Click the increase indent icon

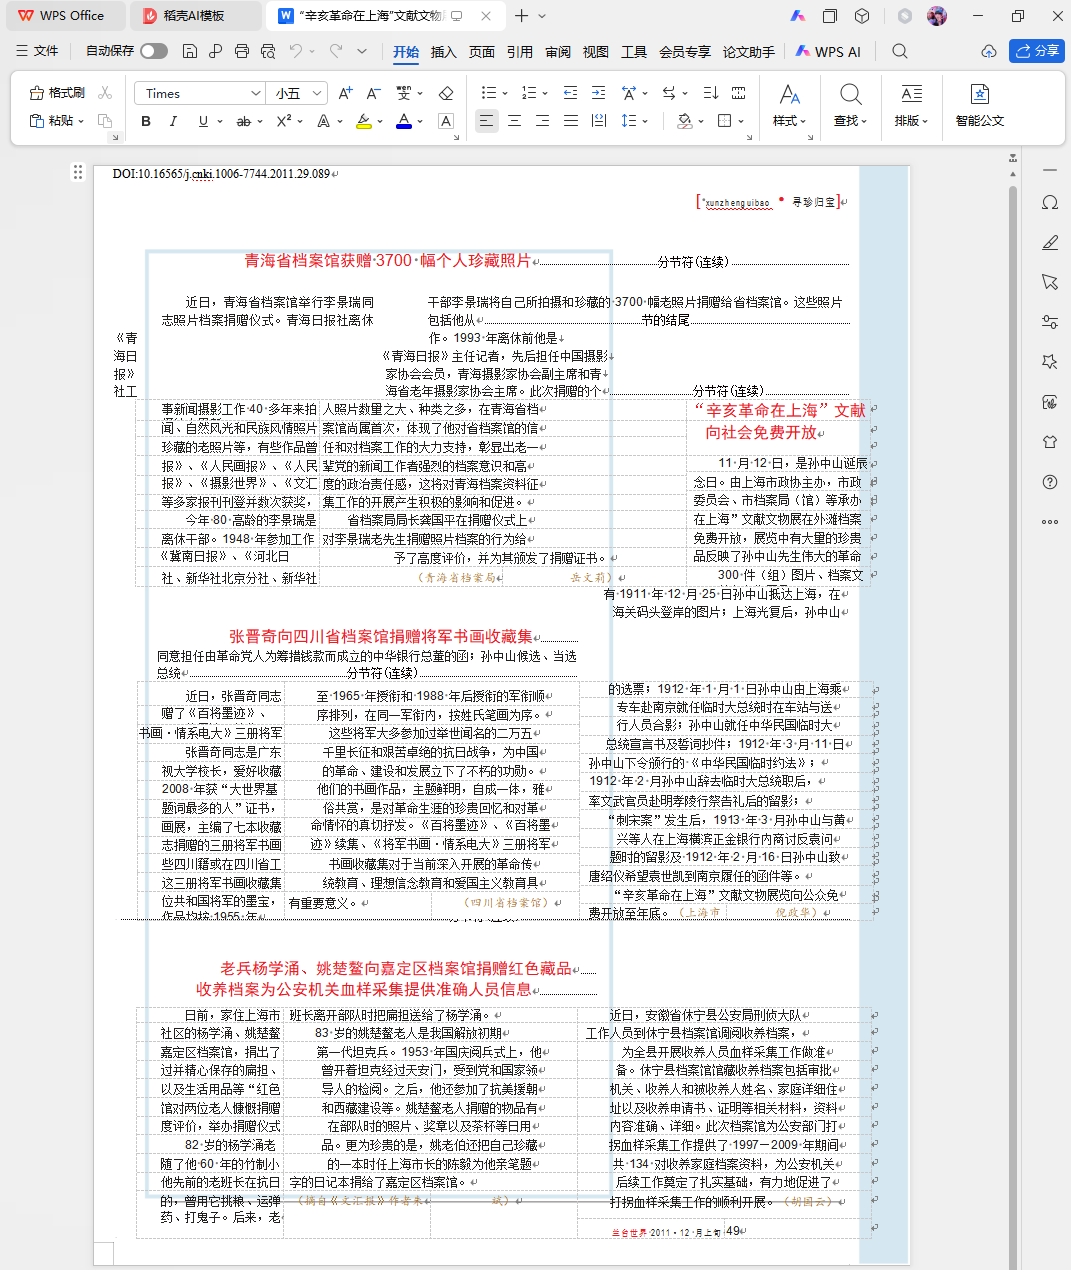[x=598, y=93]
